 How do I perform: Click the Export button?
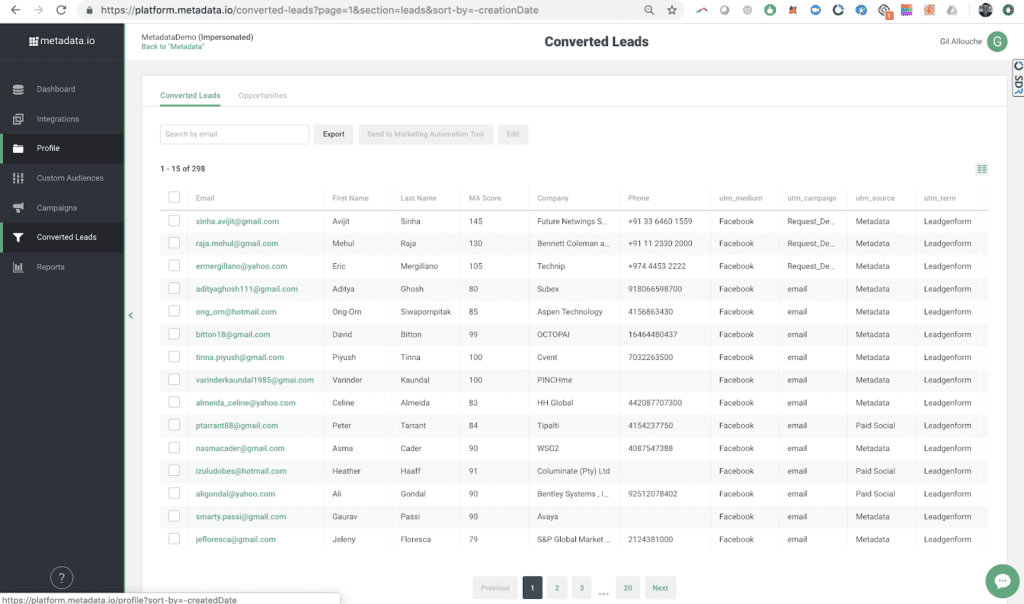coord(333,135)
